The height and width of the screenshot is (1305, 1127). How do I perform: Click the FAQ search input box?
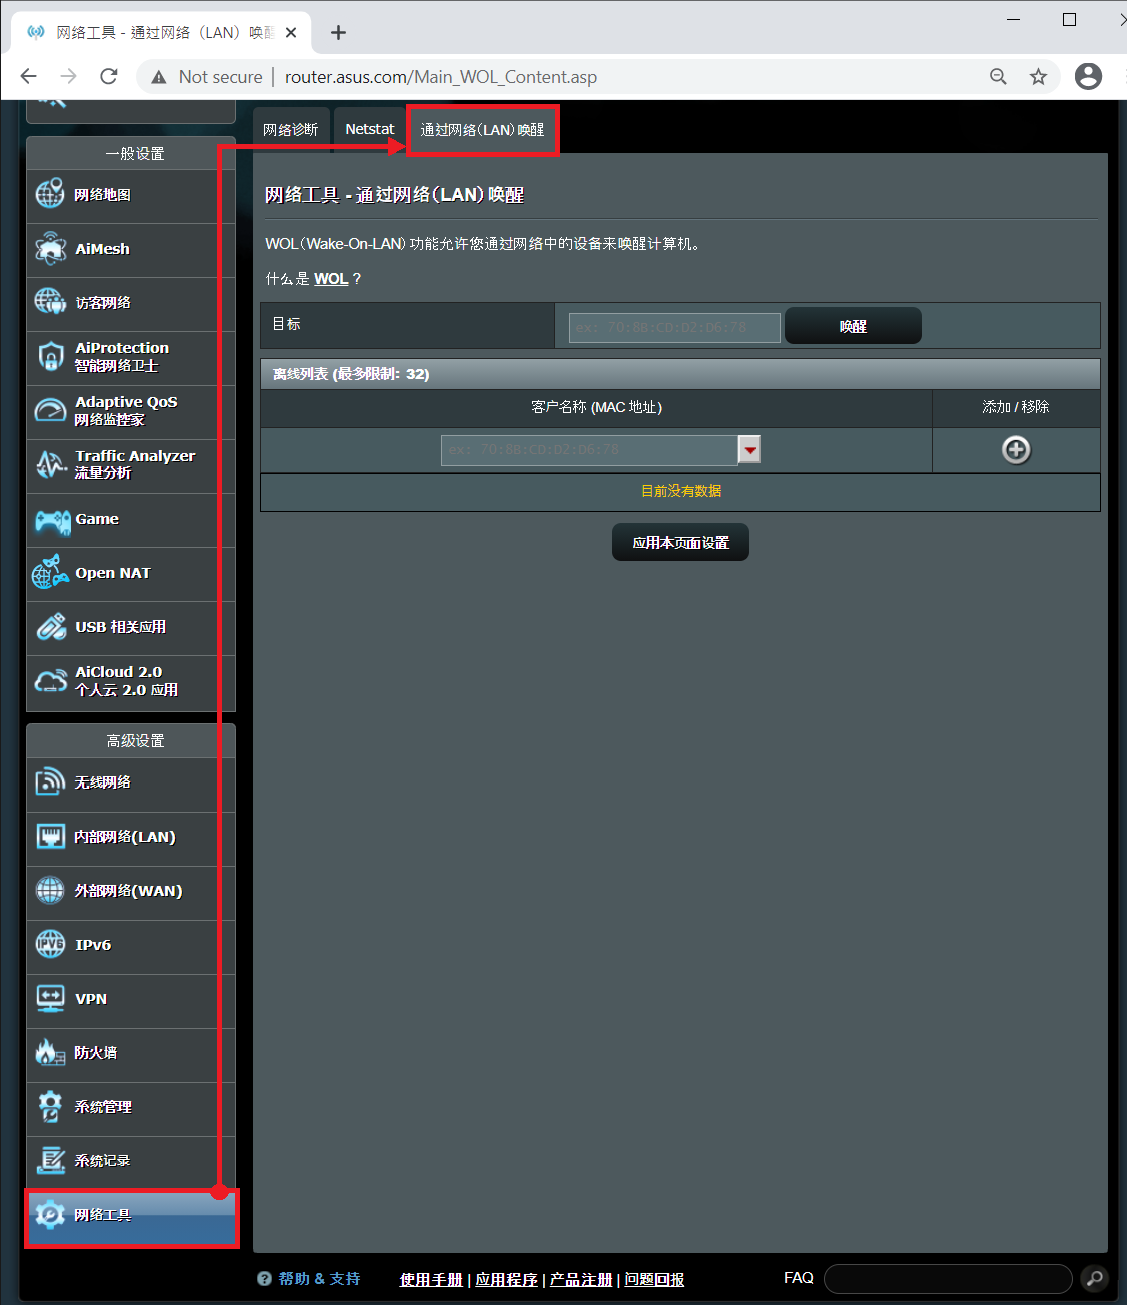948,1278
